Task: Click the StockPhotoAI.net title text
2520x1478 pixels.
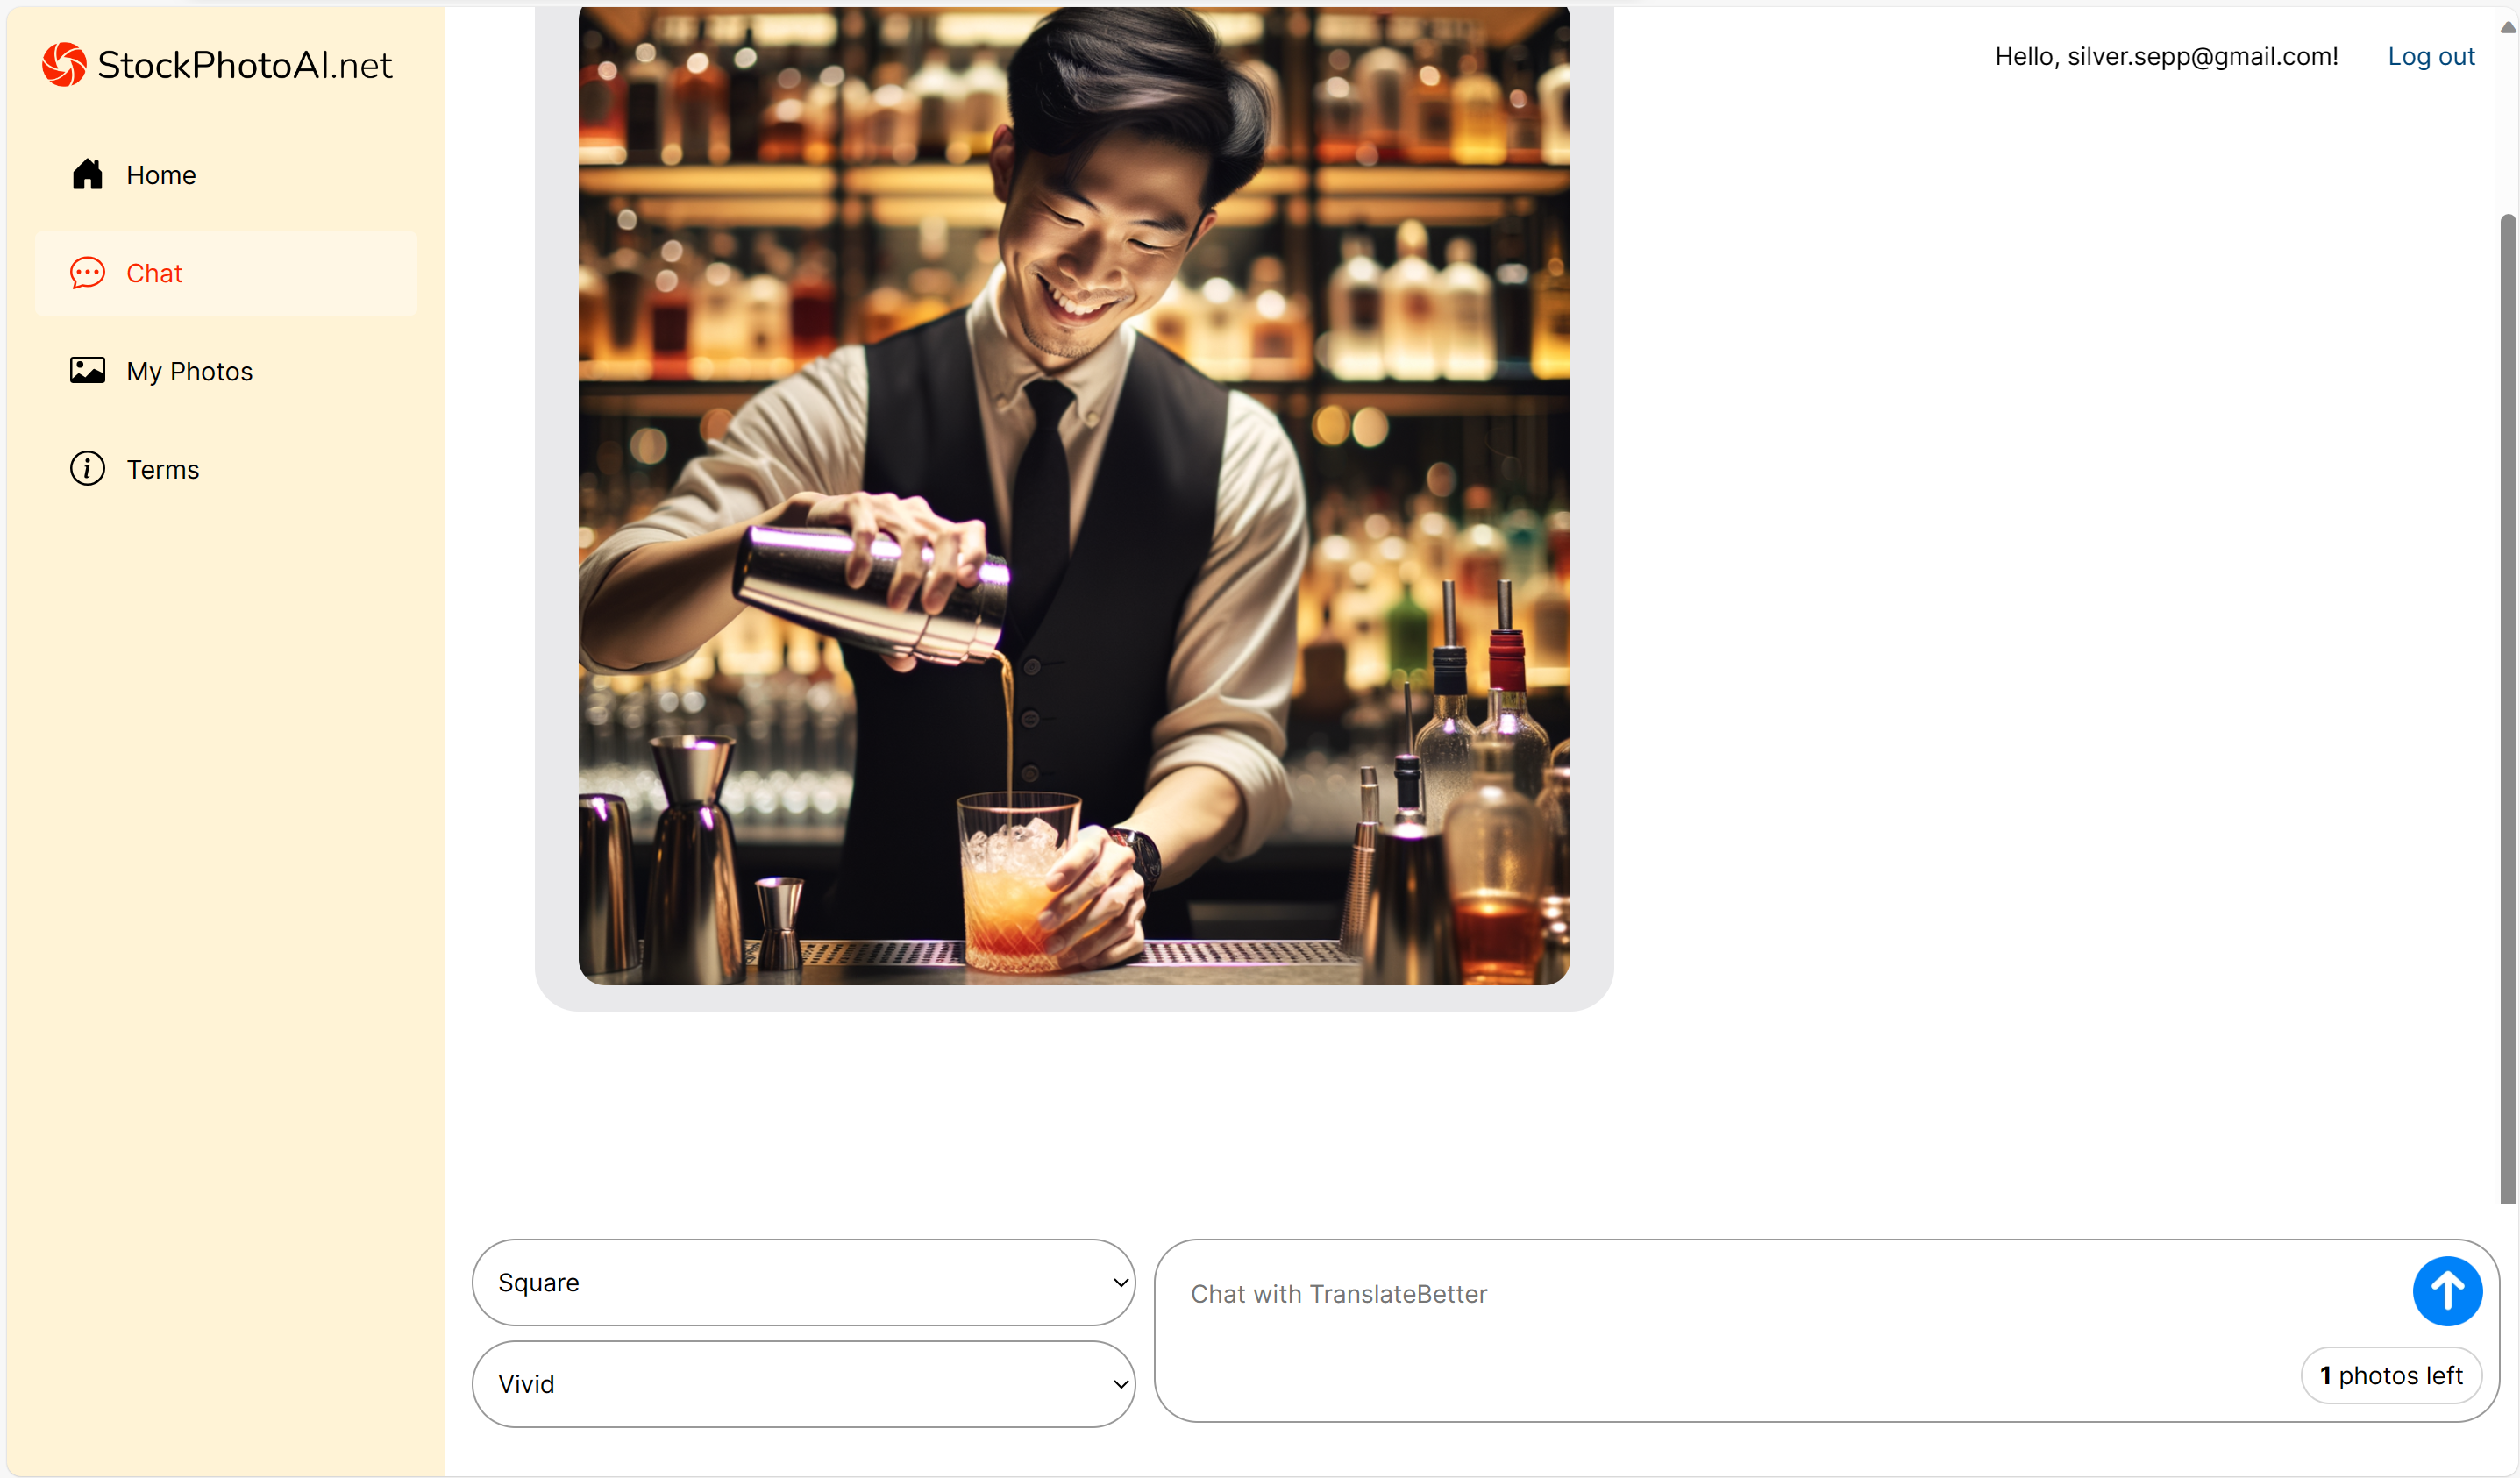Action: pyautogui.click(x=245, y=65)
